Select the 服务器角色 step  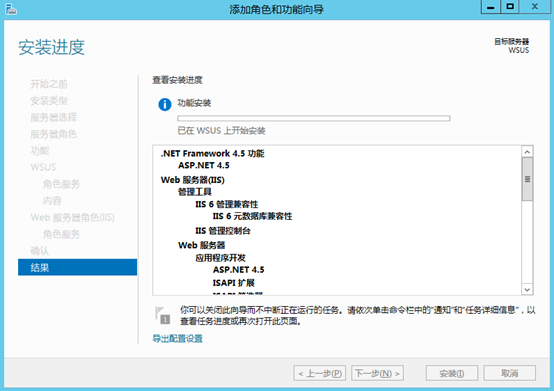53,134
